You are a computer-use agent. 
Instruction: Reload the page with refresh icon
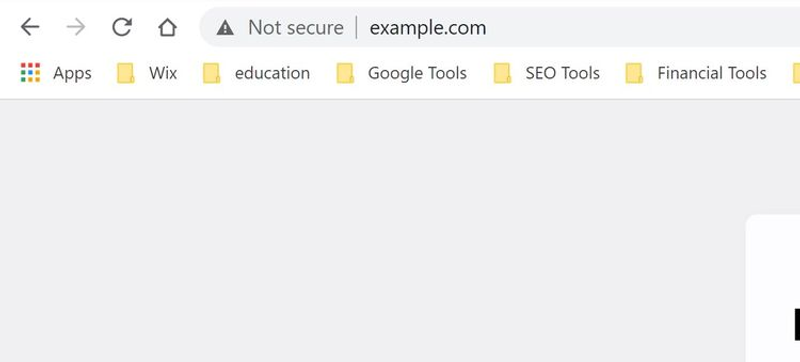[x=122, y=27]
